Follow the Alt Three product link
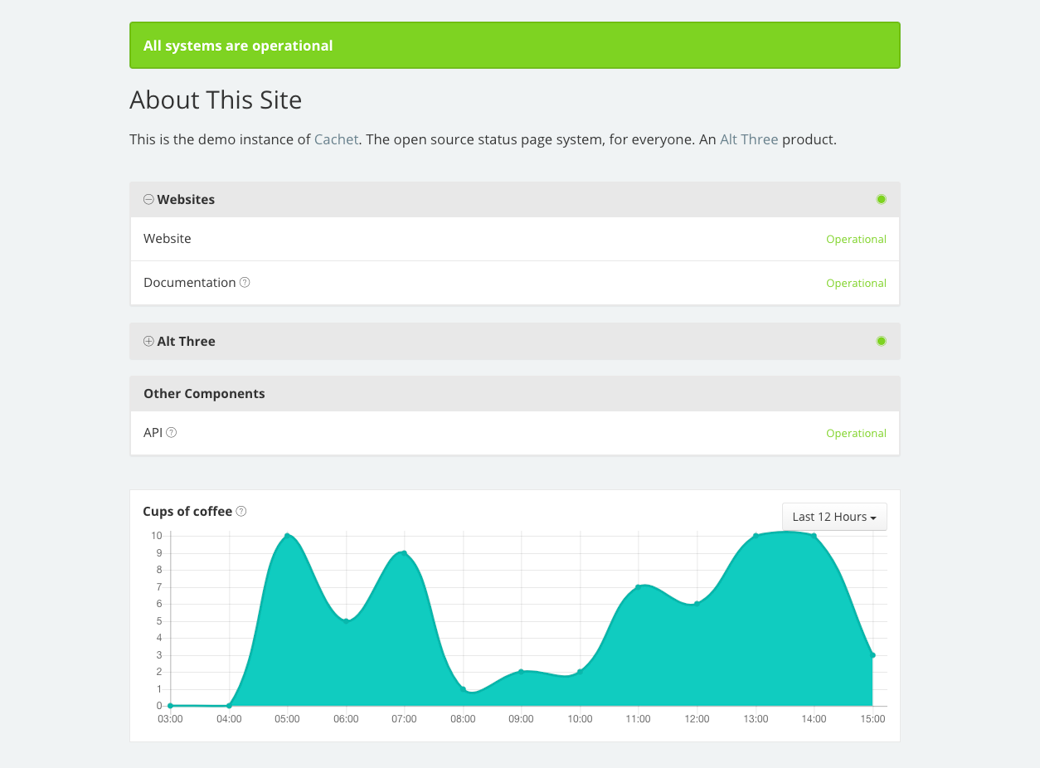The width and height of the screenshot is (1040, 768). coord(748,139)
